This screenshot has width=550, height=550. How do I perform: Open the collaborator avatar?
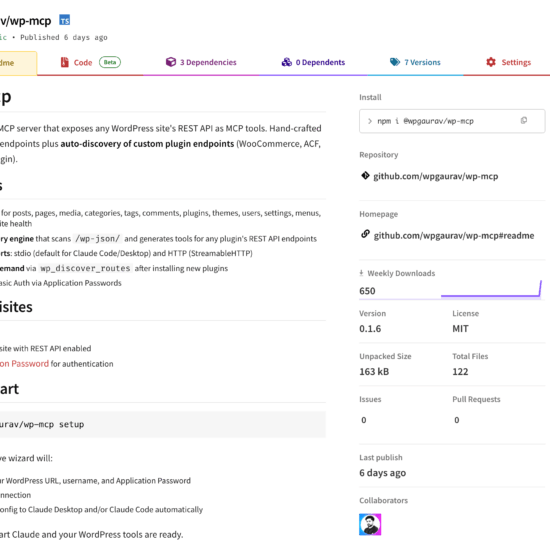[370, 524]
